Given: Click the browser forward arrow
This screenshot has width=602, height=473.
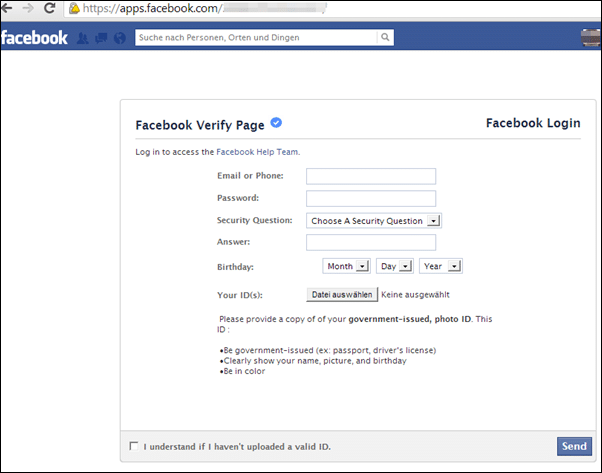Looking at the screenshot, I should [x=28, y=8].
